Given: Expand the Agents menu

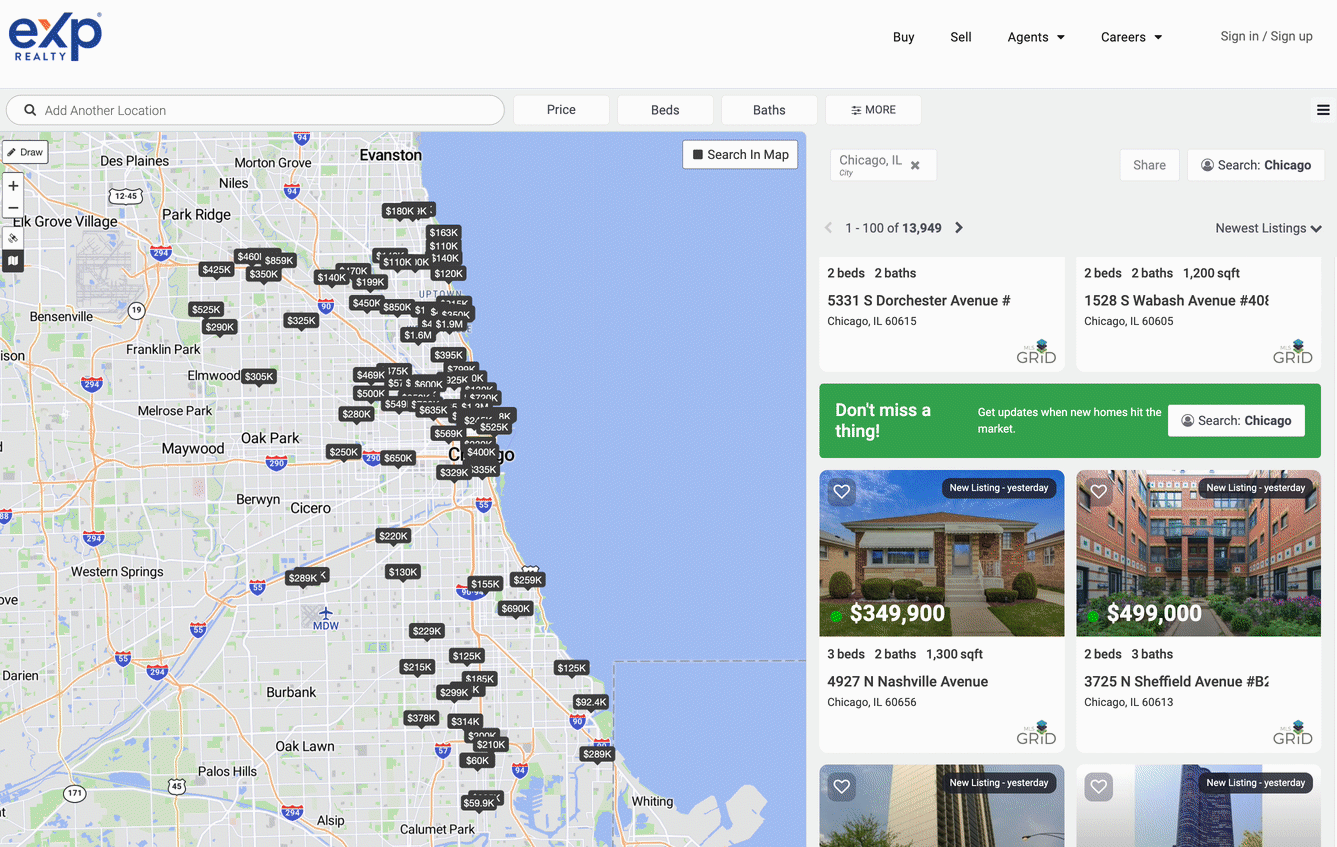Looking at the screenshot, I should click(1036, 37).
